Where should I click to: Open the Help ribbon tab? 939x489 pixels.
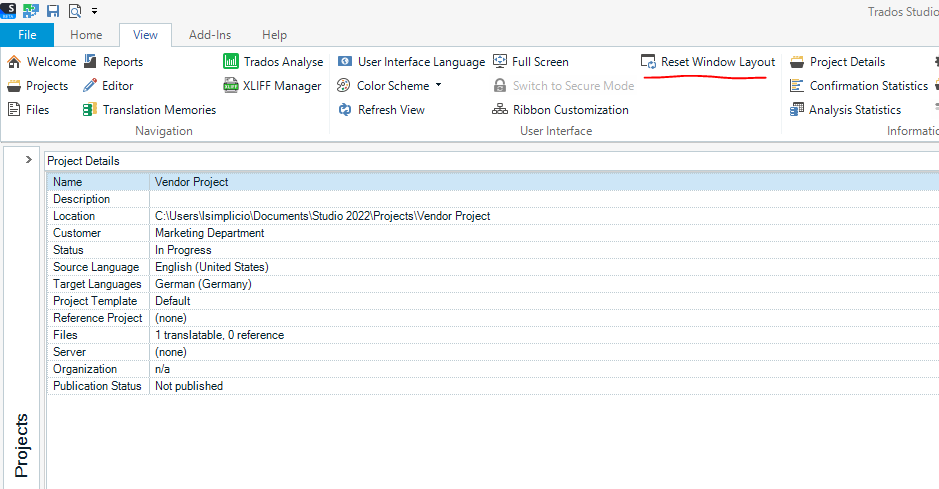point(274,35)
